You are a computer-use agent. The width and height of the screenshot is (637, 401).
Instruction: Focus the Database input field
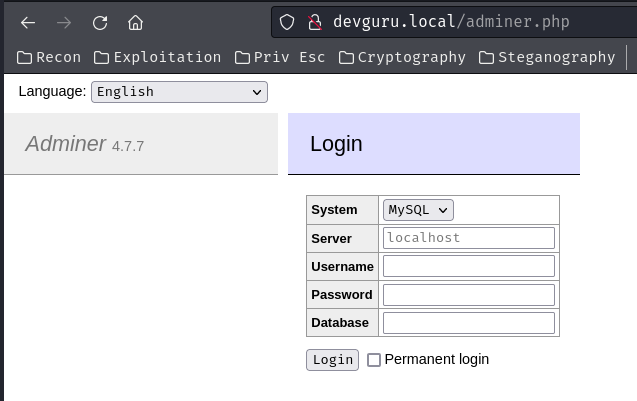pyautogui.click(x=468, y=323)
